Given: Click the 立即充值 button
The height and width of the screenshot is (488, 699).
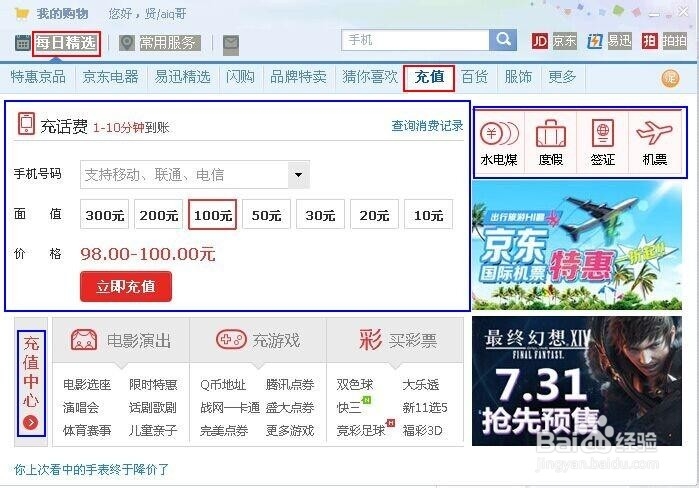Looking at the screenshot, I should click(126, 287).
